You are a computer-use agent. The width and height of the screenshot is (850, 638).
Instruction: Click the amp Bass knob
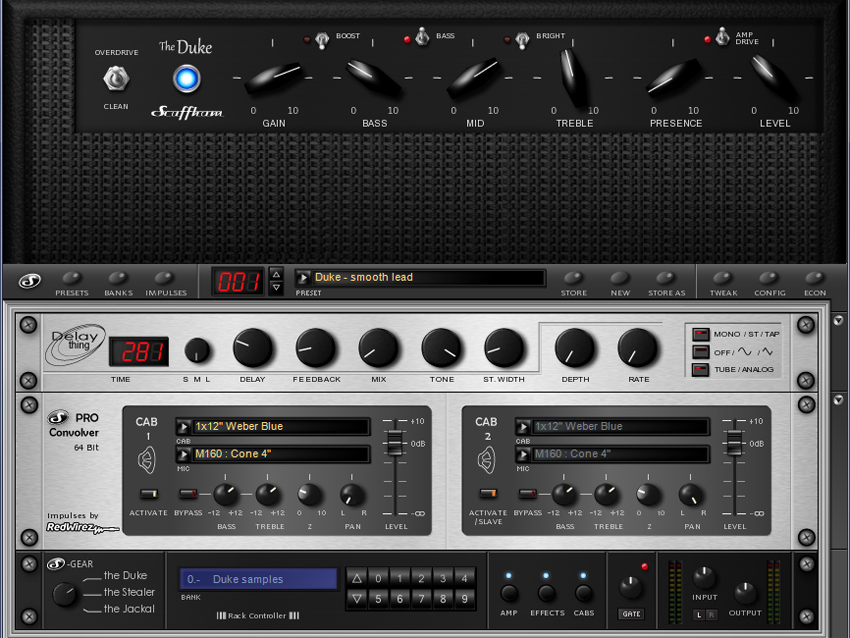pos(373,78)
